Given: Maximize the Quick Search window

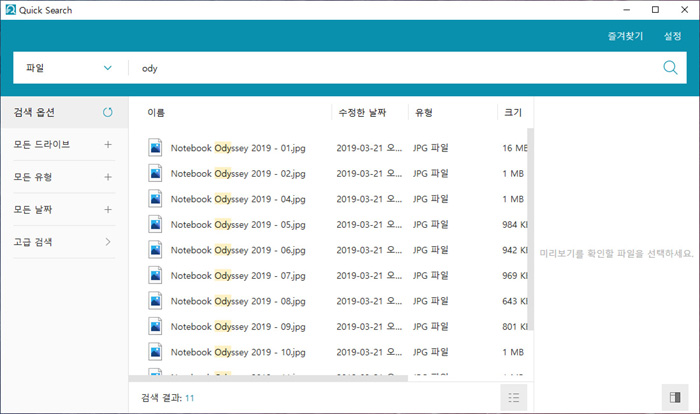Looking at the screenshot, I should [x=655, y=9].
